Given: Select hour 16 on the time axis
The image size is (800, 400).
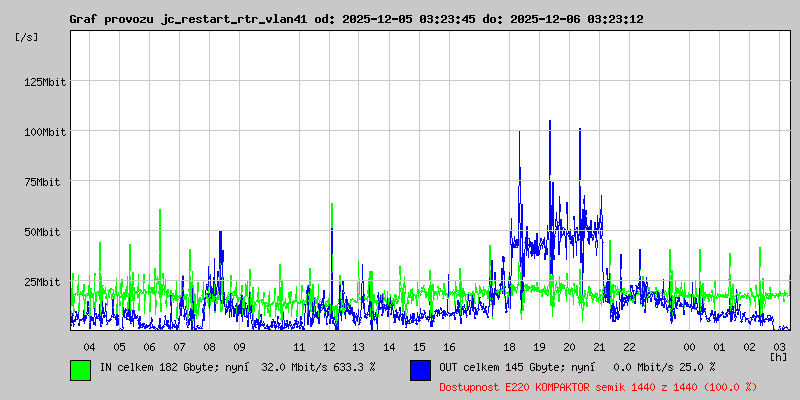Looking at the screenshot, I should pyautogui.click(x=449, y=346).
